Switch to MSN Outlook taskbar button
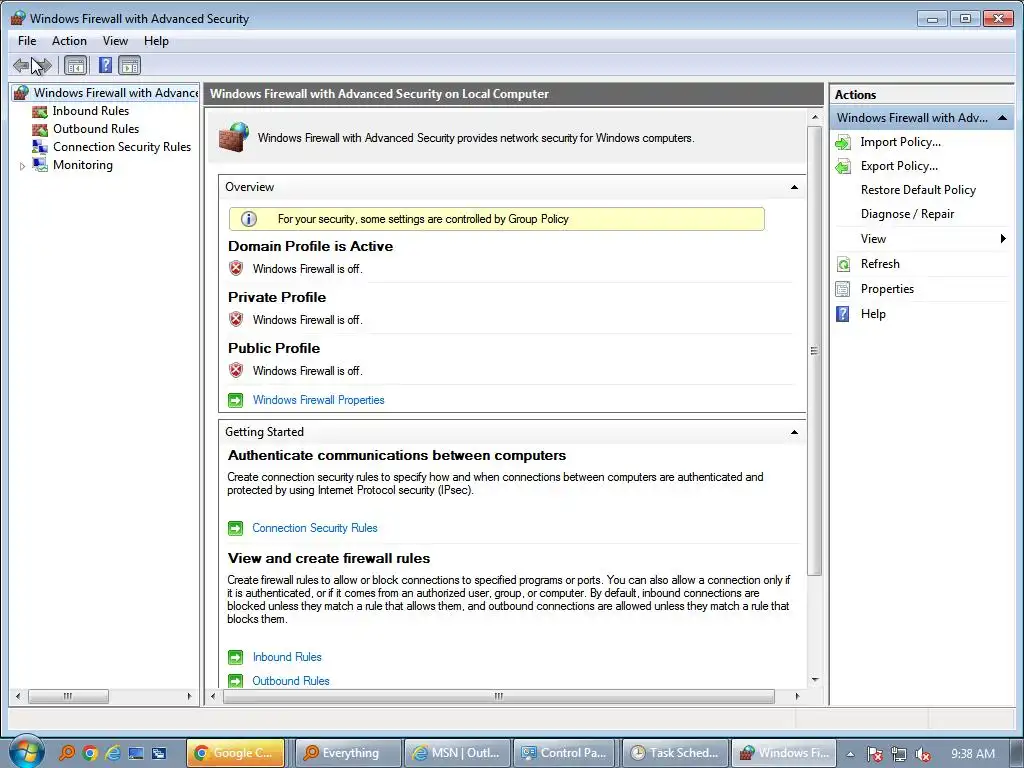 click(456, 753)
